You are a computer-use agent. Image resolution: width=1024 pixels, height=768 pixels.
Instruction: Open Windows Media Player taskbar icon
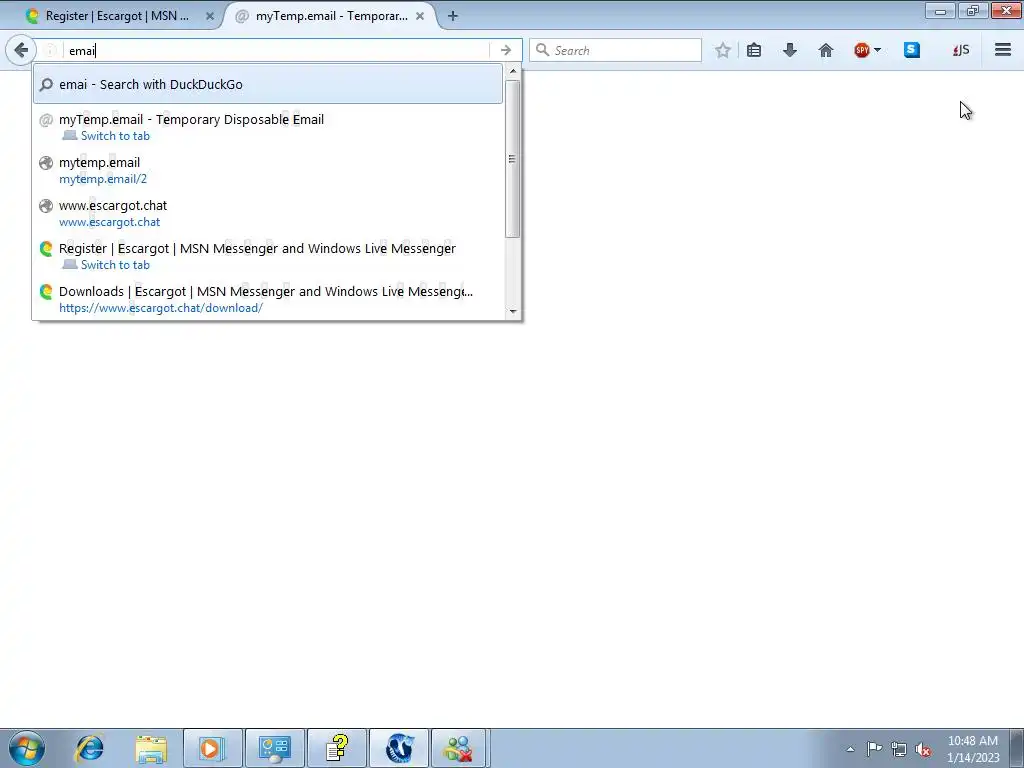coord(212,748)
